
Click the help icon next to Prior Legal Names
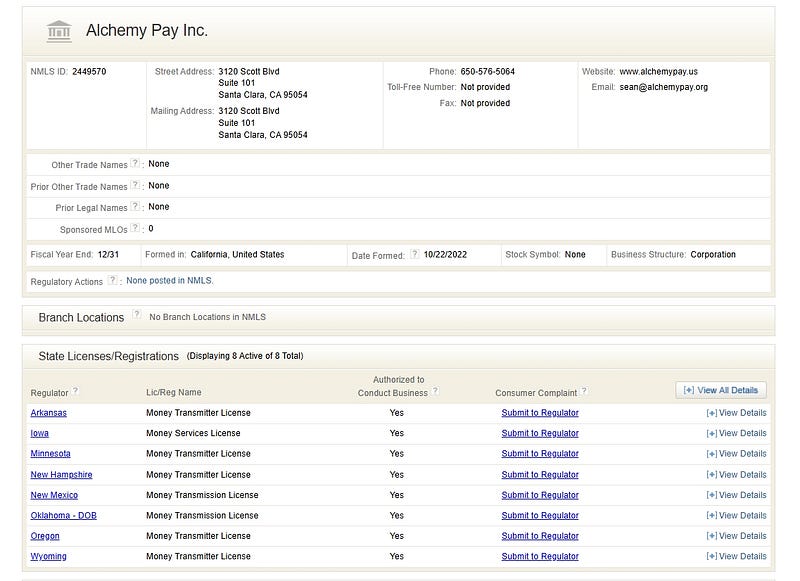[135, 206]
